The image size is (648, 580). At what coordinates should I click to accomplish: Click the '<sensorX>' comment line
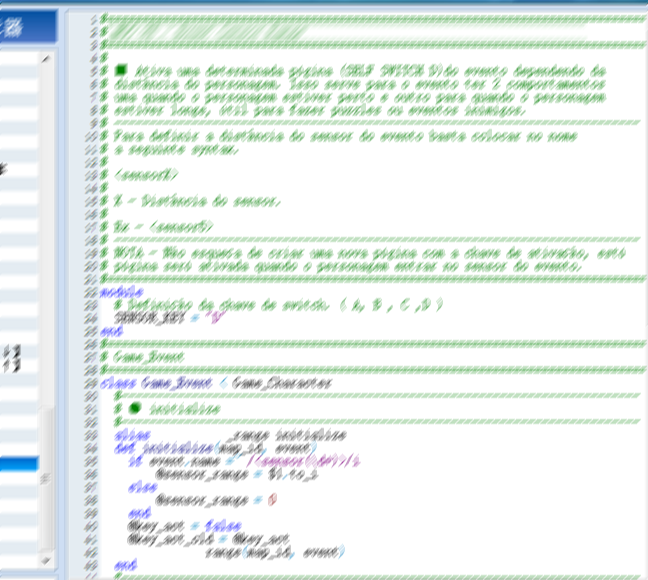[146, 175]
